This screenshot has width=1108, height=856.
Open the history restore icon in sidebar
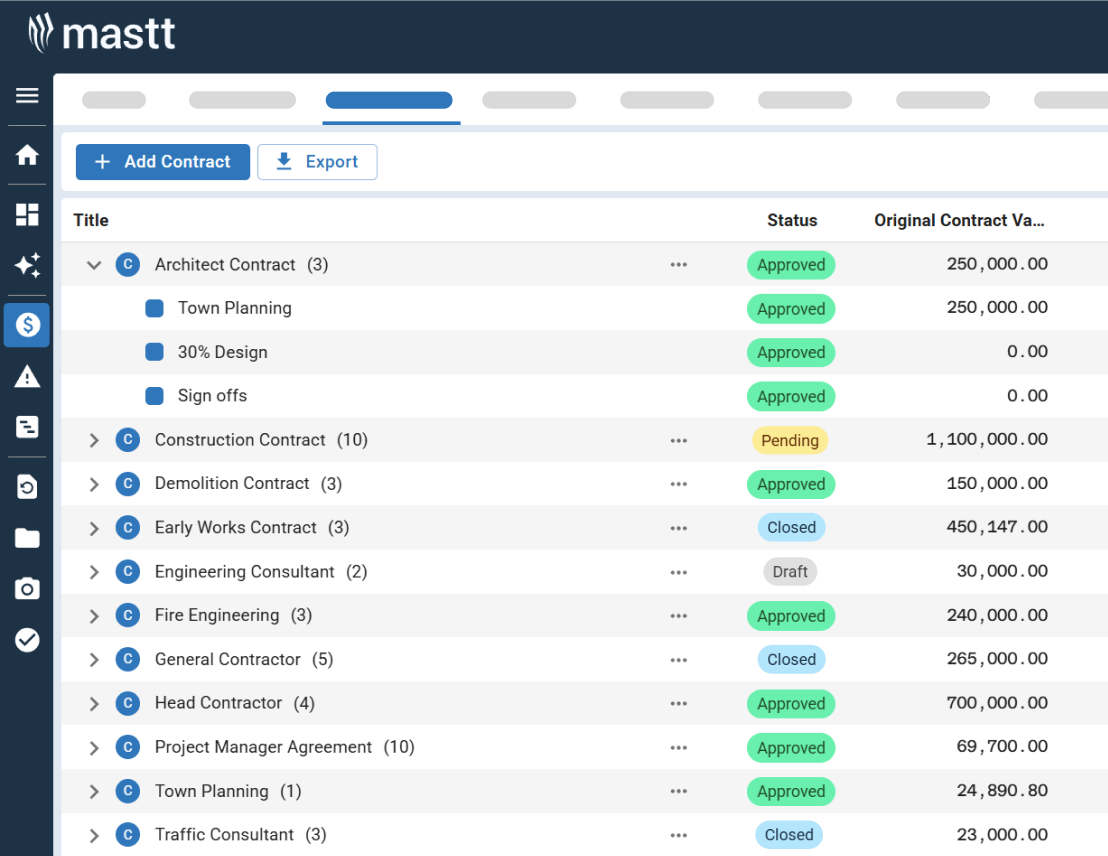pyautogui.click(x=27, y=486)
